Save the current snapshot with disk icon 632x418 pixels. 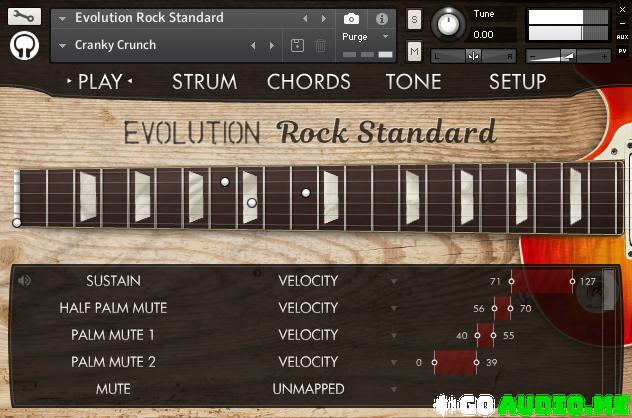pyautogui.click(x=297, y=46)
